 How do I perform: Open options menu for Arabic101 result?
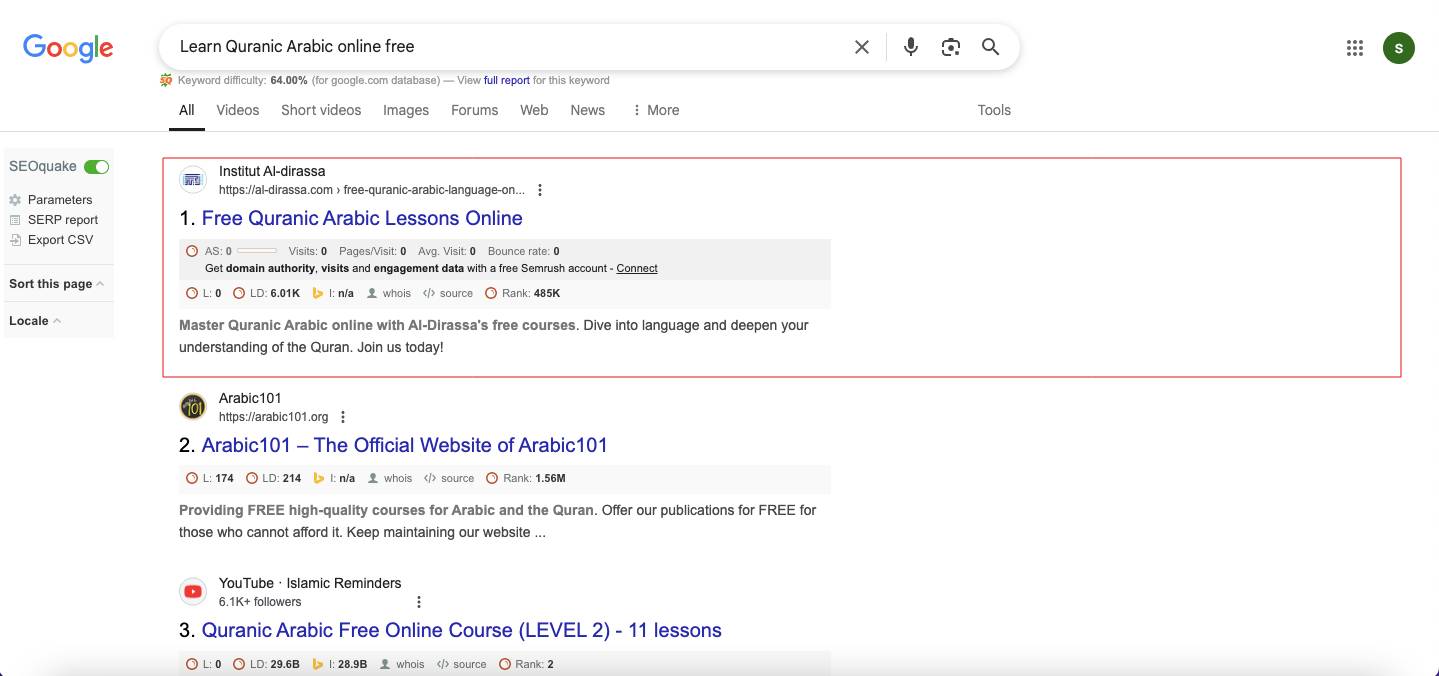point(343,417)
